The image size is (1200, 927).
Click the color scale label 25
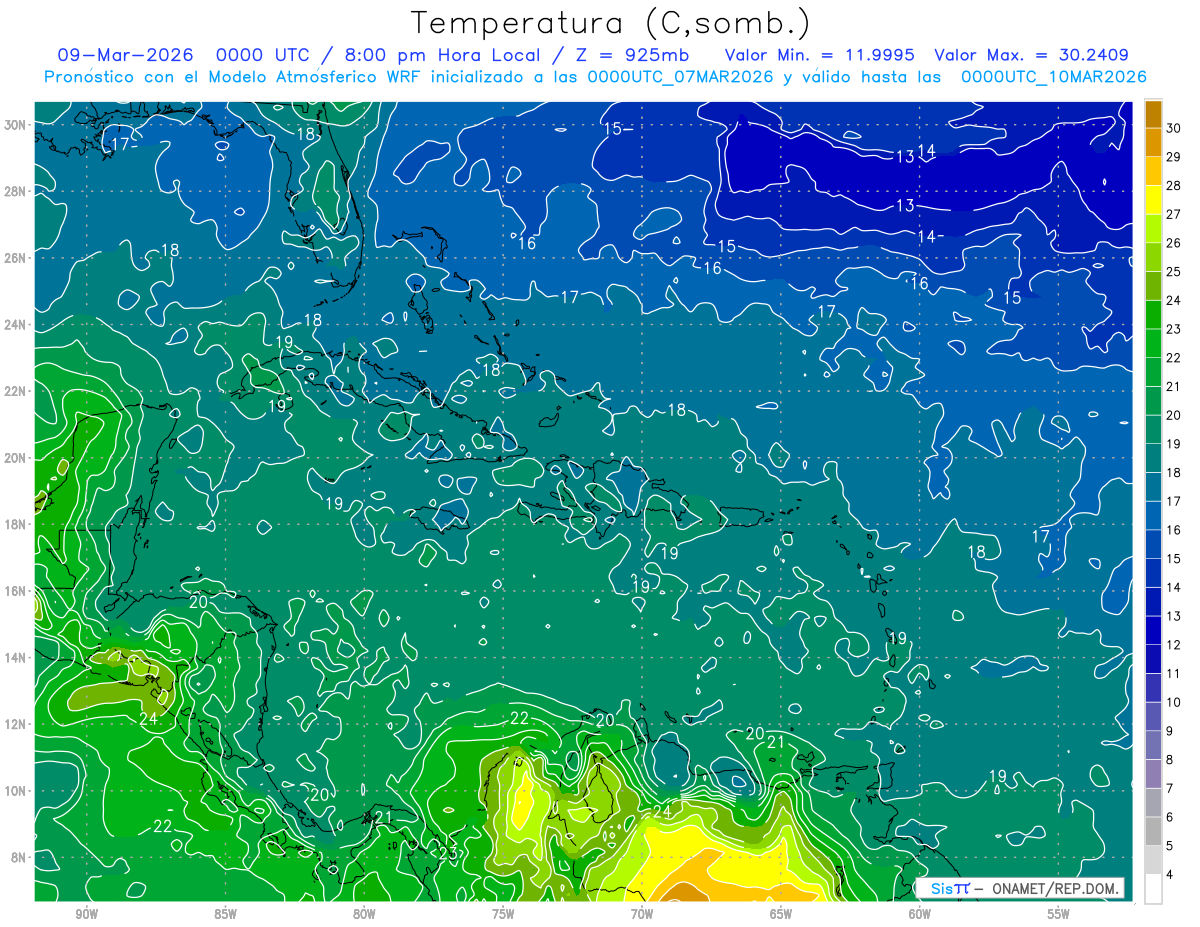coord(1174,271)
